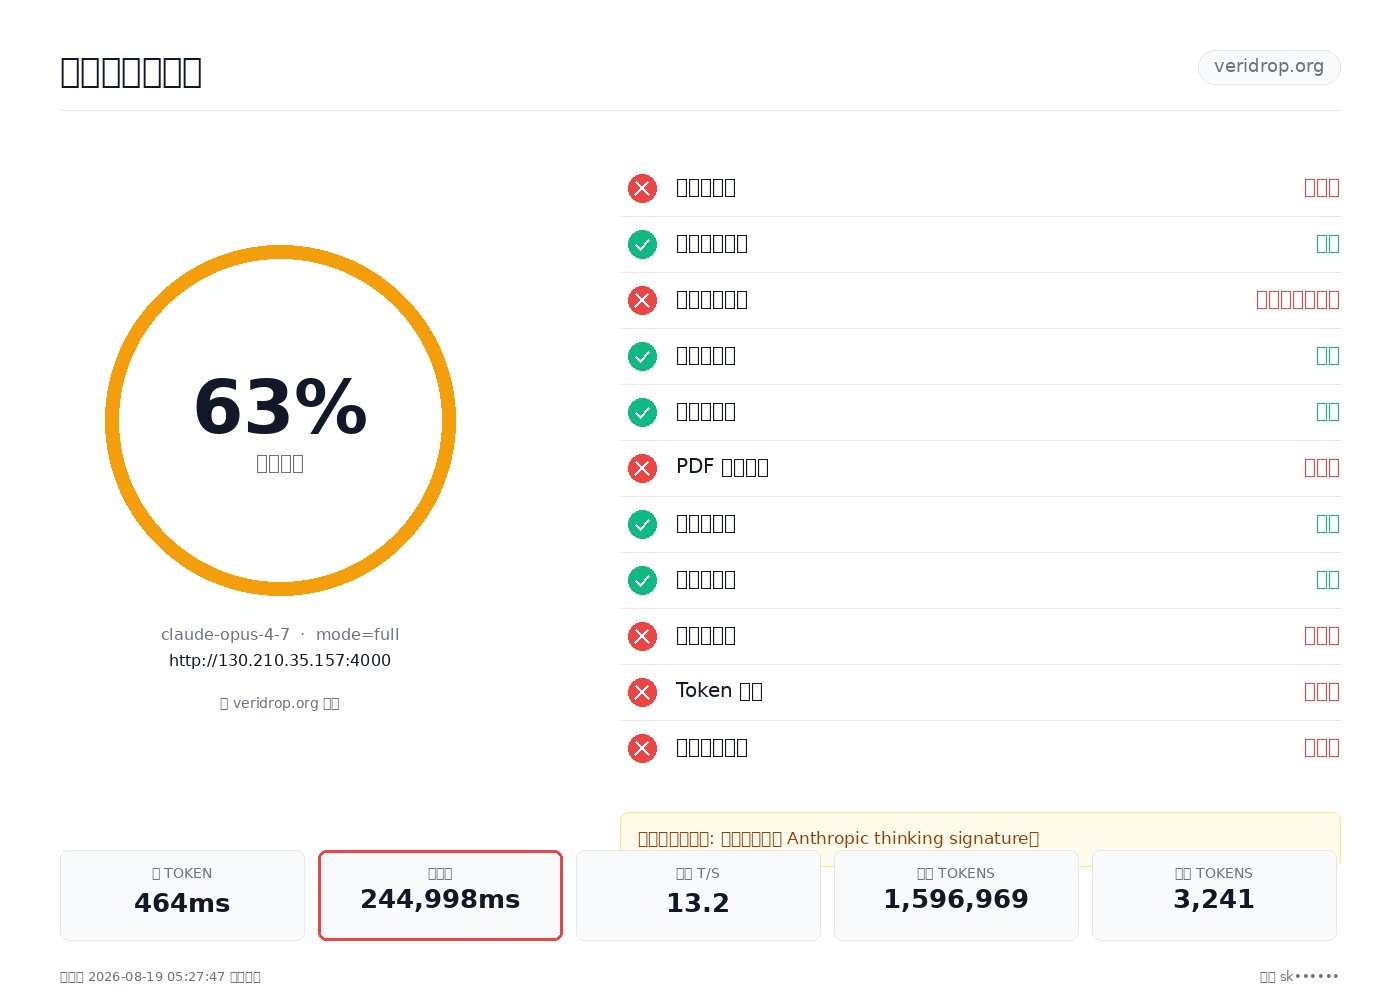Viewport: 1400px width, 1000px height.
Task: Select the claude-opus-4-7 mode=full label
Action: pyautogui.click(x=280, y=634)
